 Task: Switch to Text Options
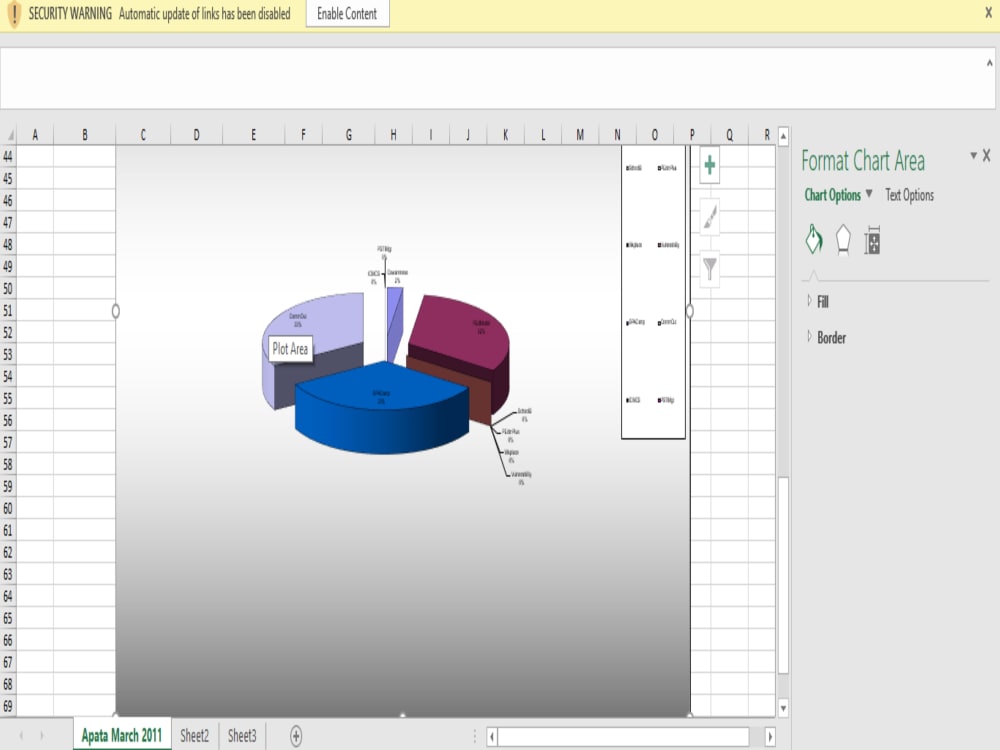pyautogui.click(x=909, y=195)
